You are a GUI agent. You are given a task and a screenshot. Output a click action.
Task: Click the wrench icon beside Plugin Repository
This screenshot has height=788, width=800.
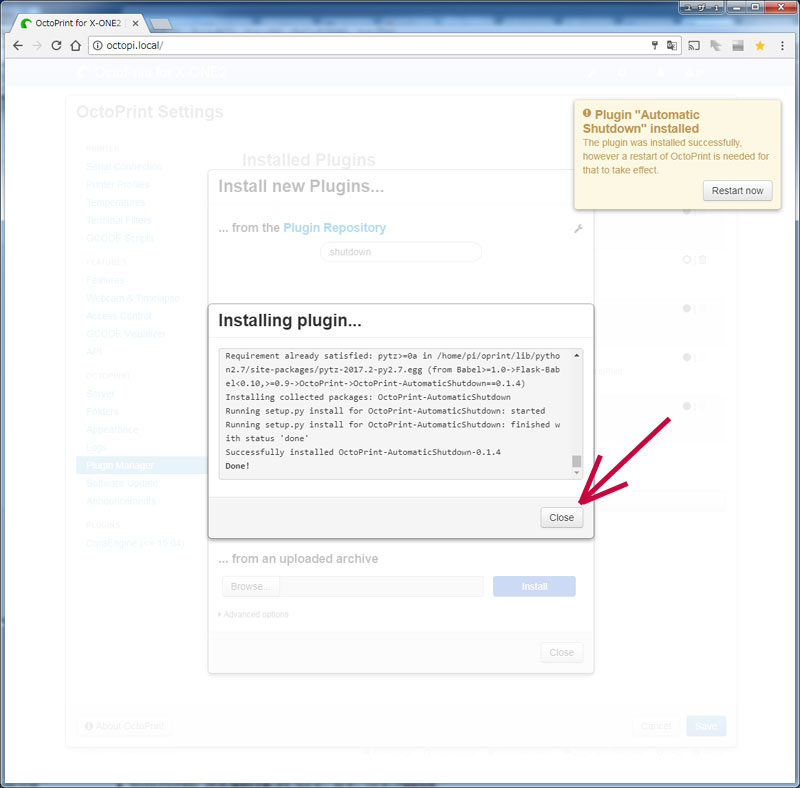click(578, 229)
